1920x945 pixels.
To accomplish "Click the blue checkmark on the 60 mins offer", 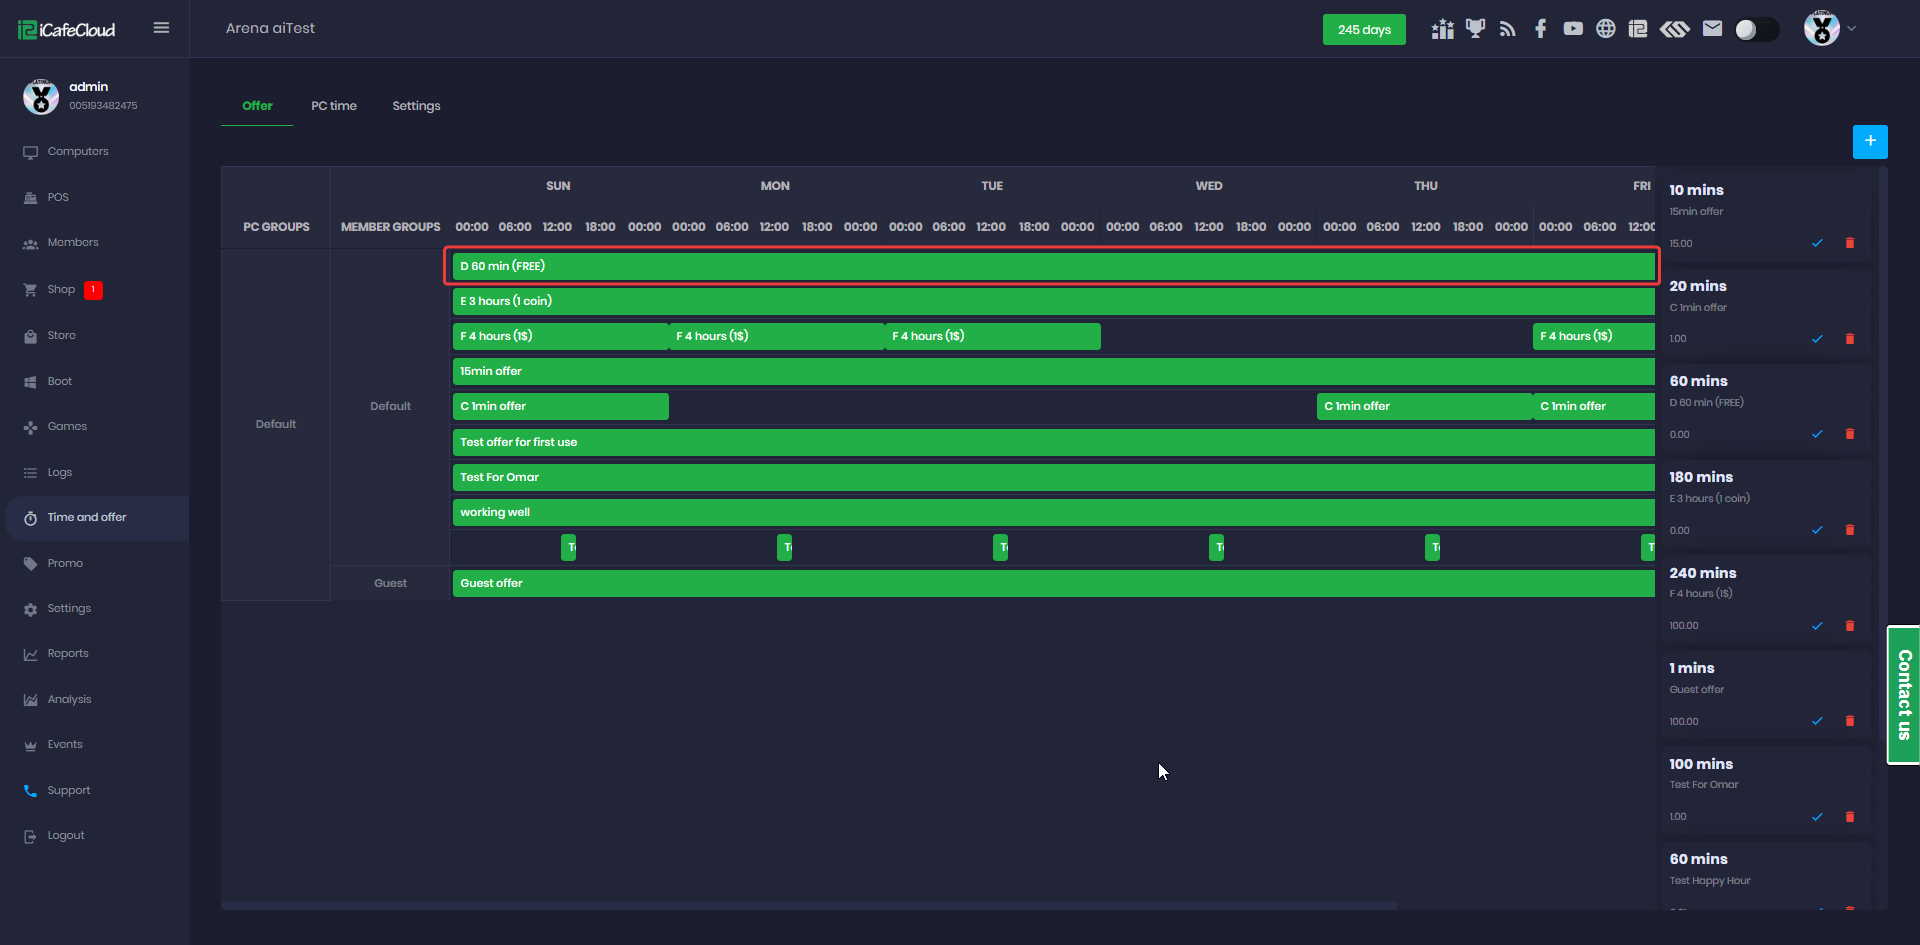I will 1817,434.
